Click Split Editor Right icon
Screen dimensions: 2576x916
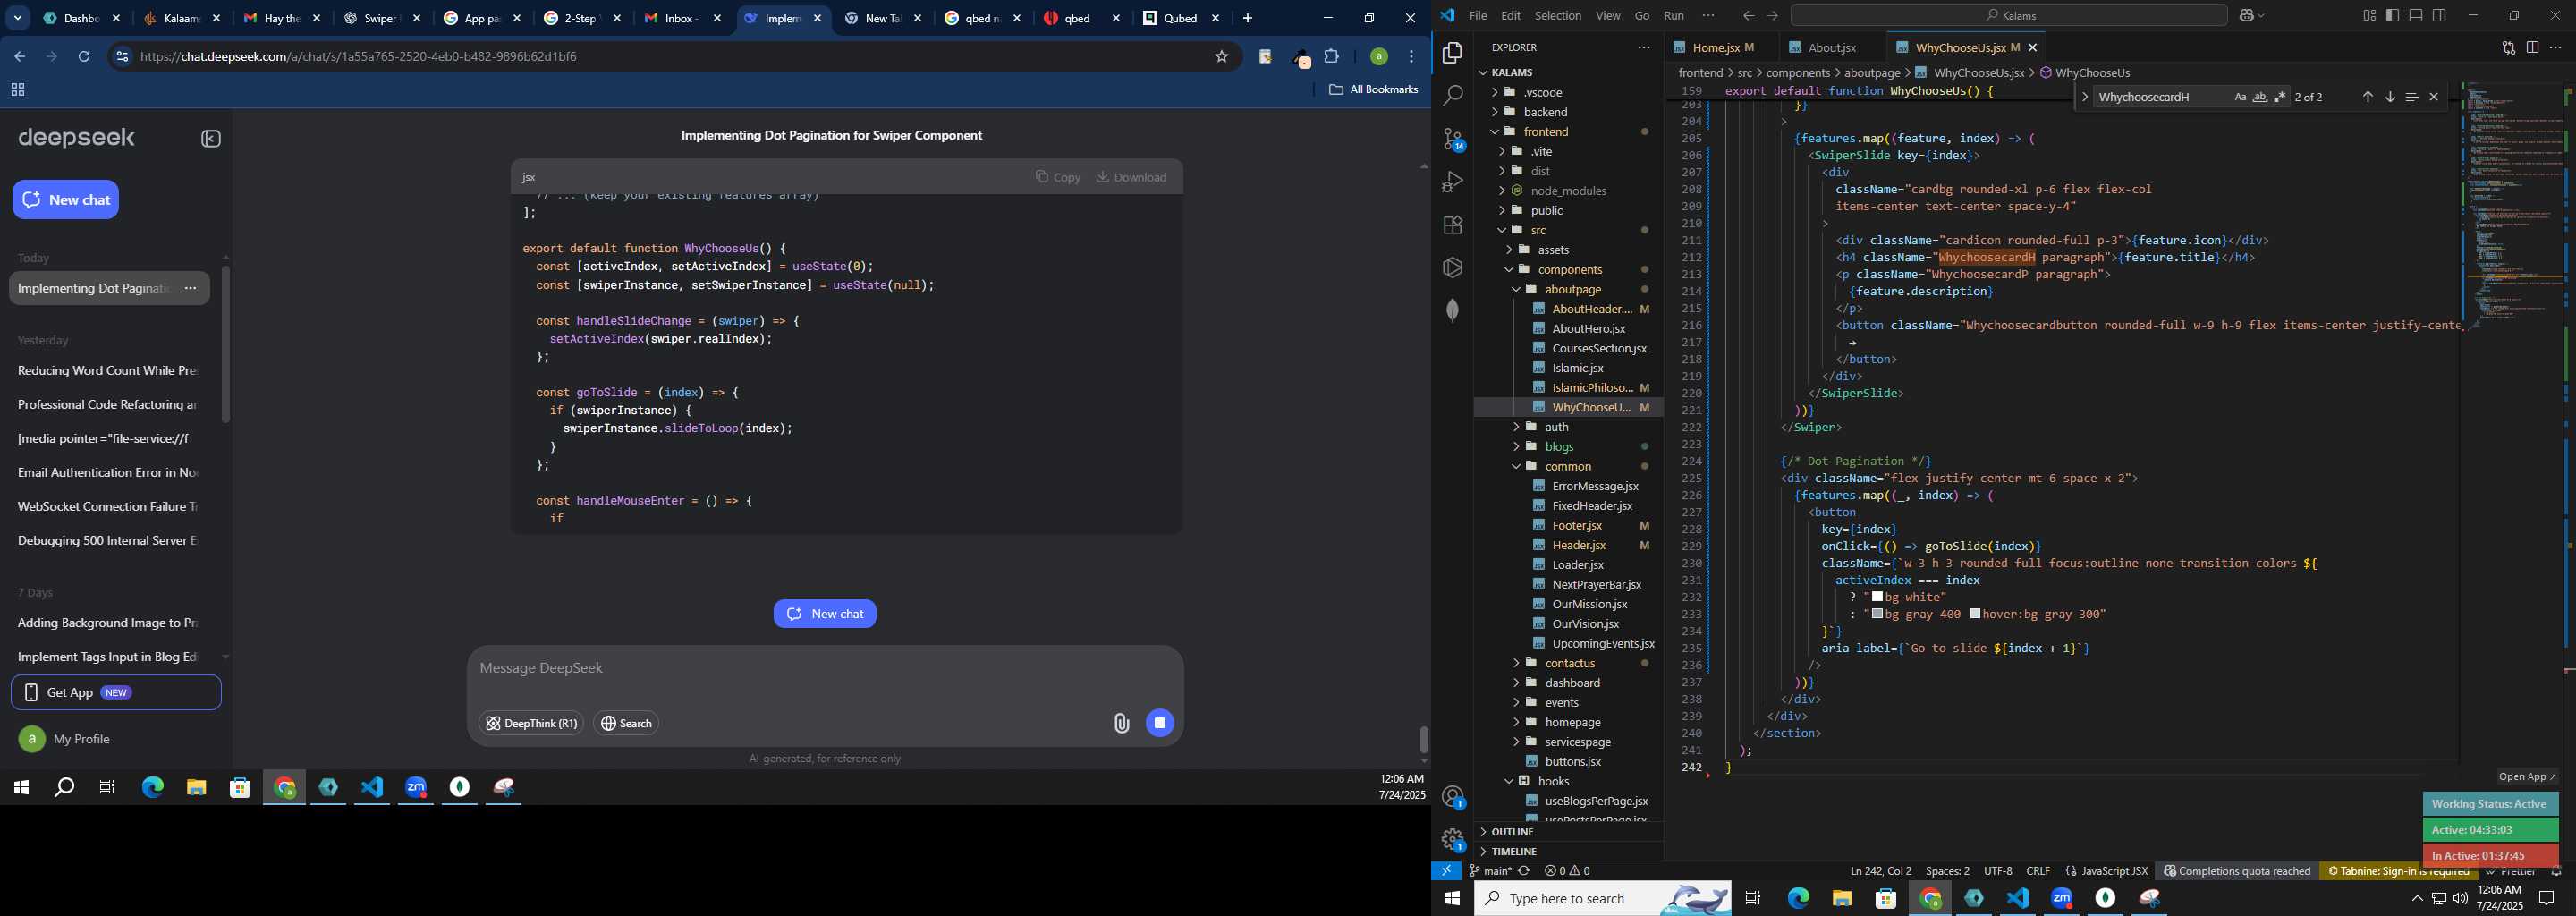[x=2532, y=48]
